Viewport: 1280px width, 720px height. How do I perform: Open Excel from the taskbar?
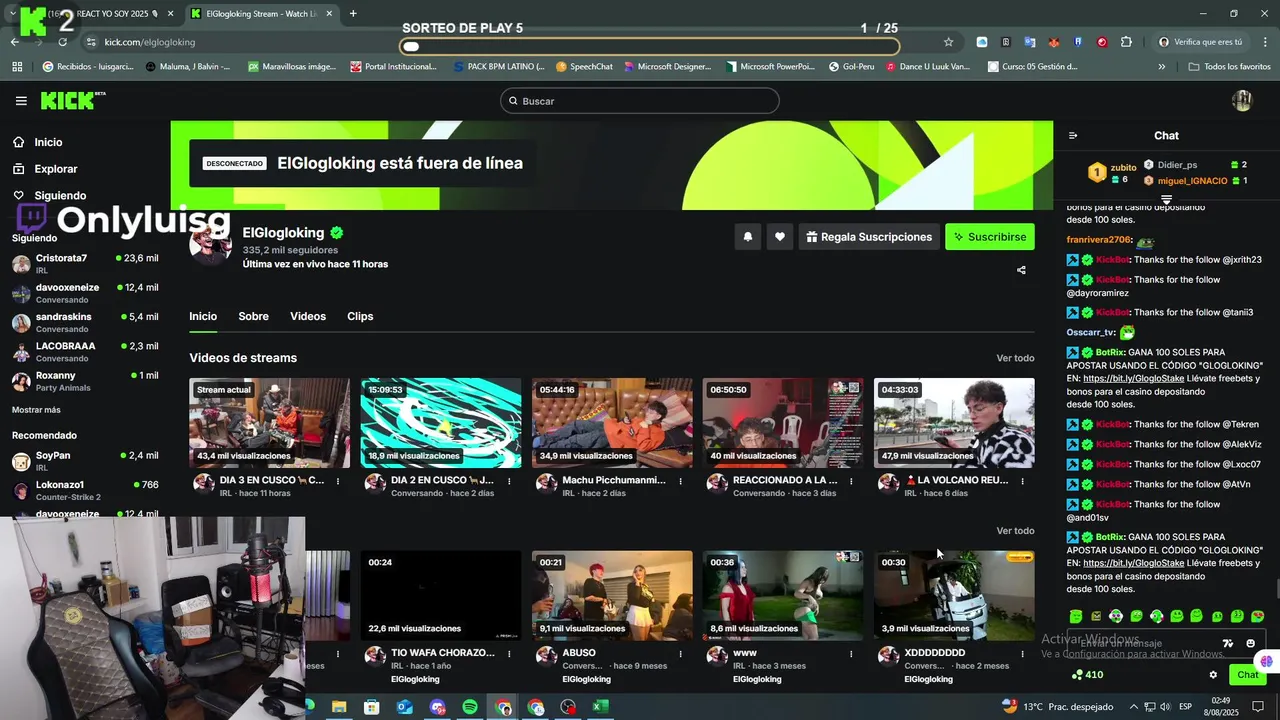click(x=600, y=707)
